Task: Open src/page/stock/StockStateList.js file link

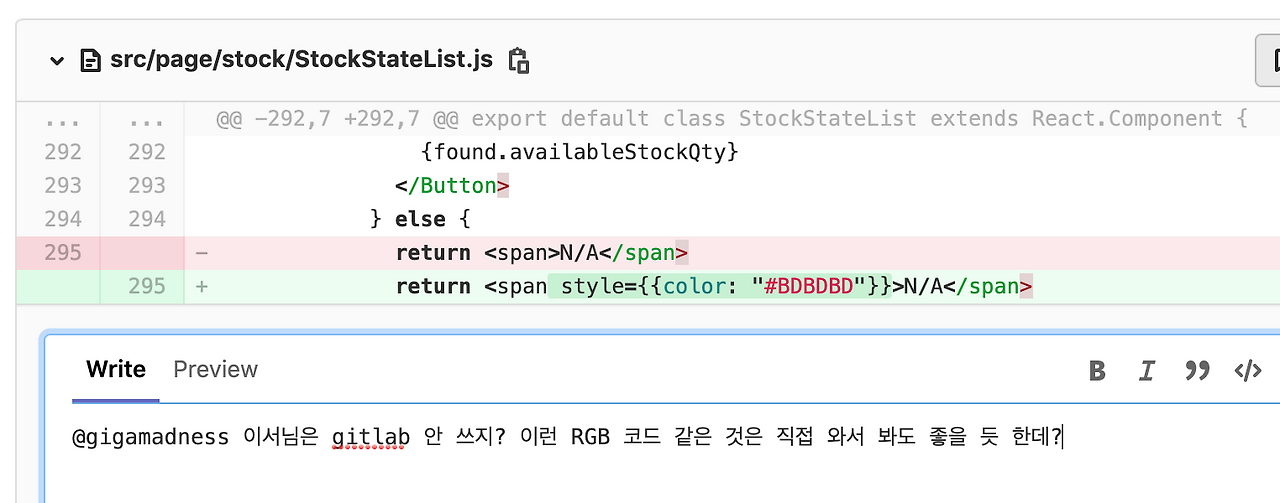Action: click(300, 60)
